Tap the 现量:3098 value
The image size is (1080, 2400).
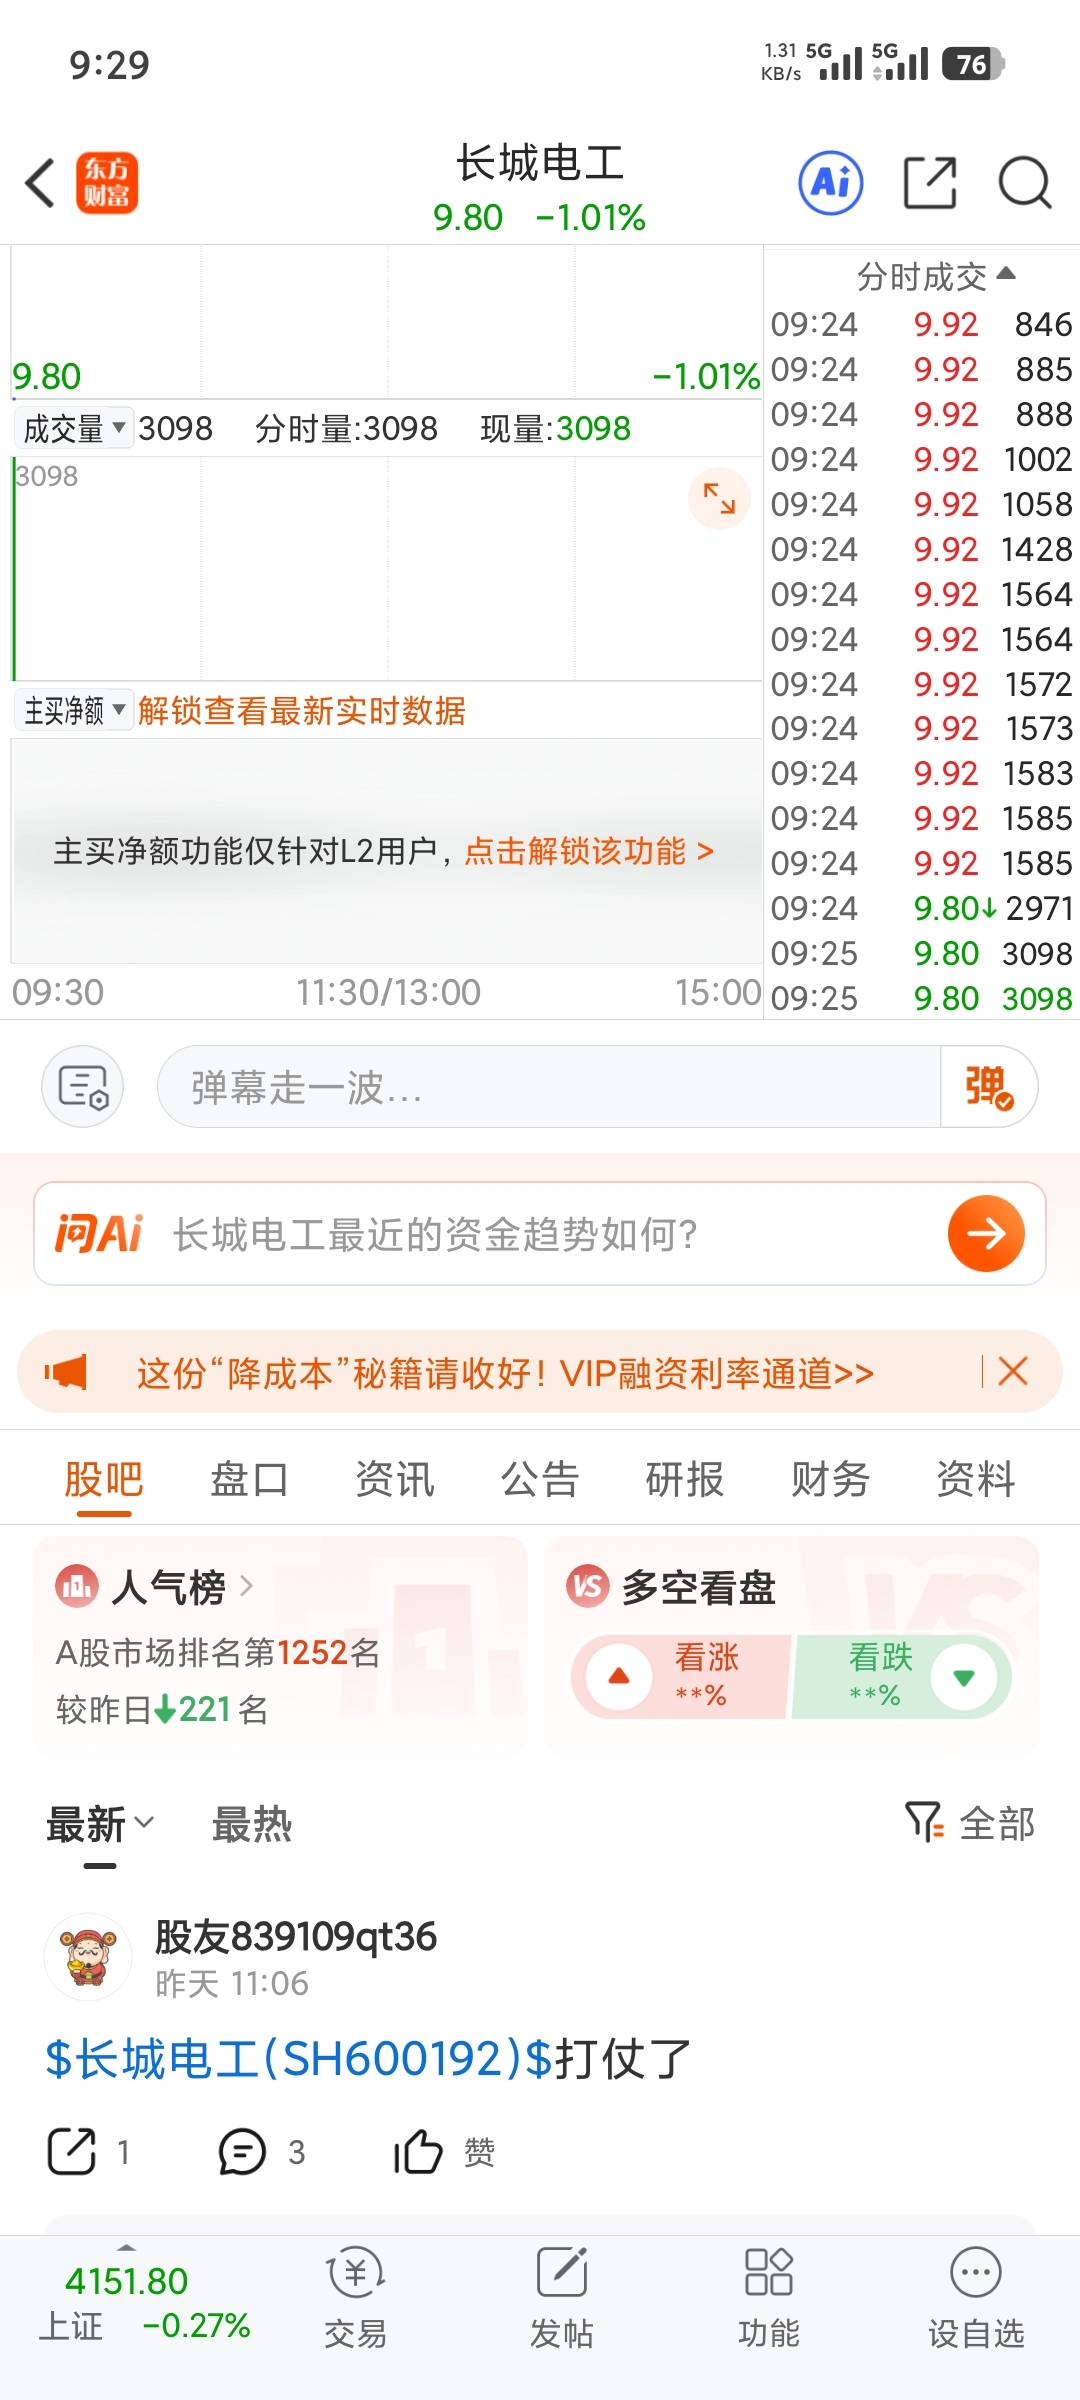tap(555, 429)
